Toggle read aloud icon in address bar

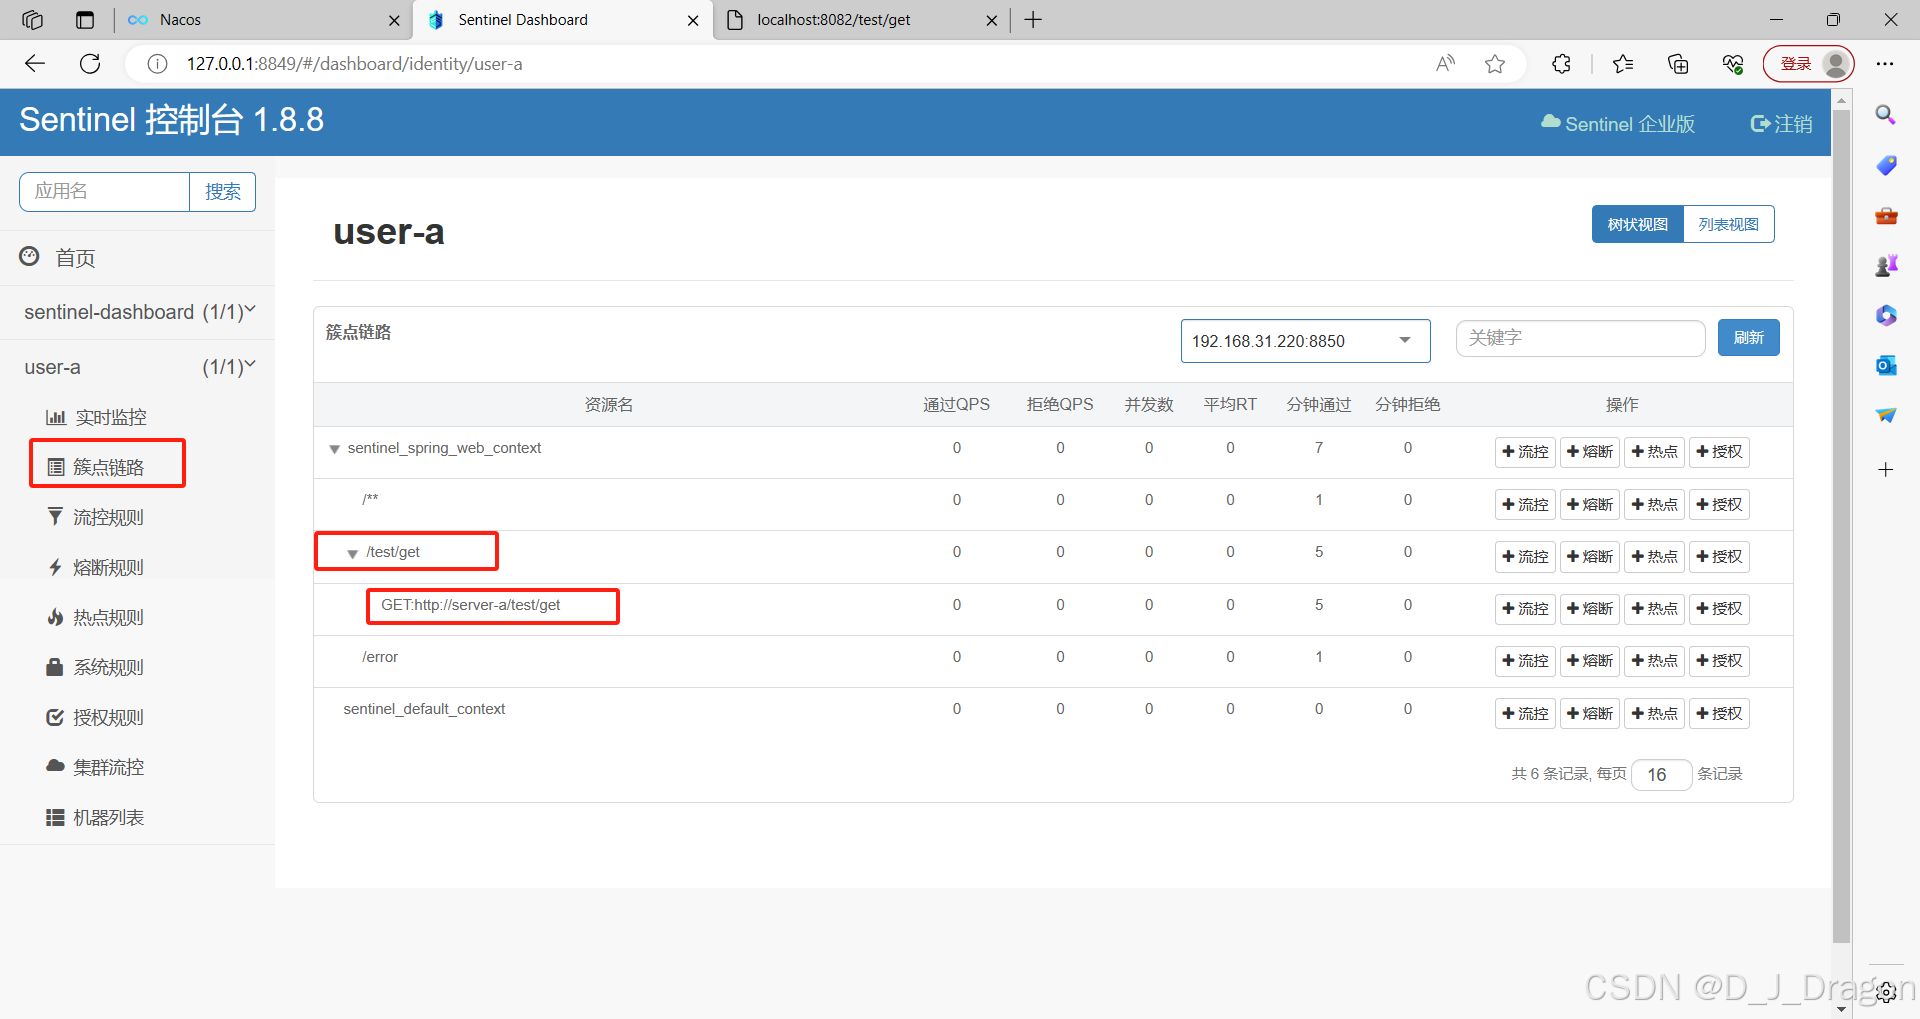(x=1445, y=64)
